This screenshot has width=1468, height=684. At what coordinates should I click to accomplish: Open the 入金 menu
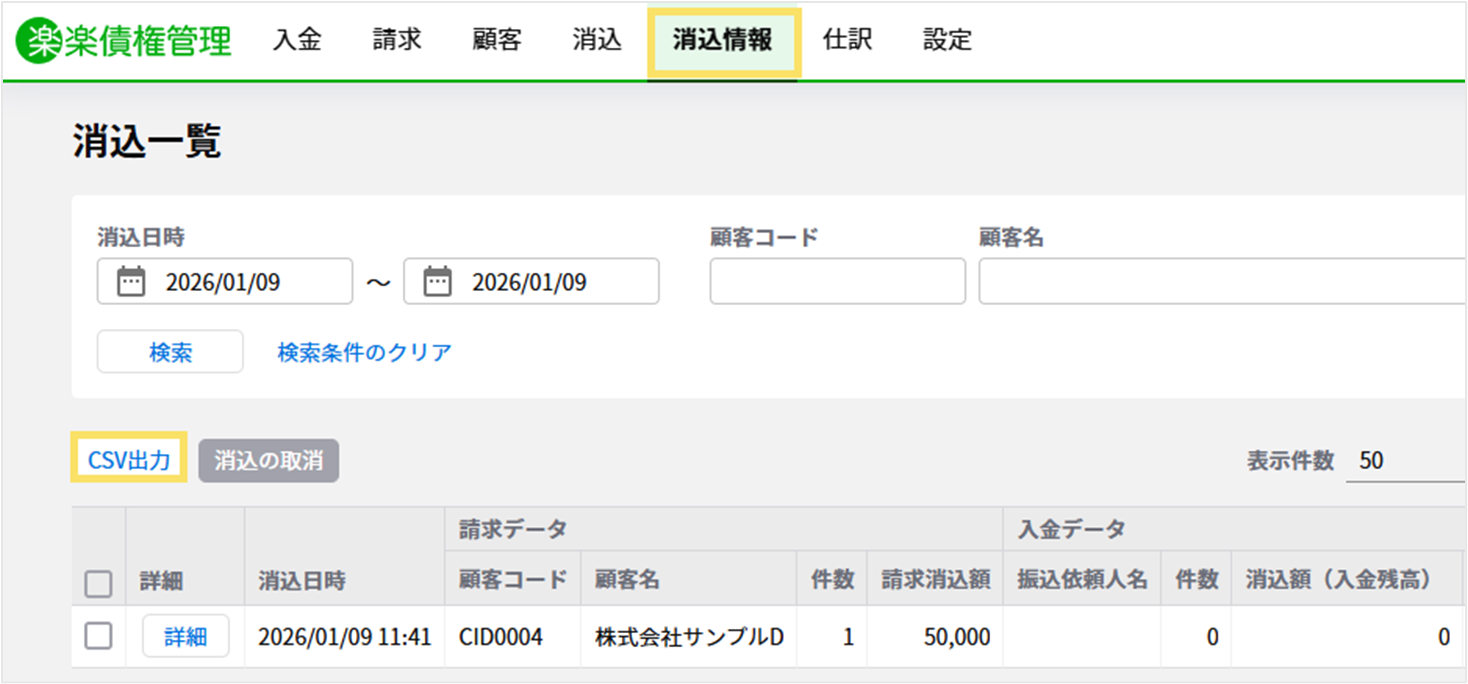click(297, 40)
